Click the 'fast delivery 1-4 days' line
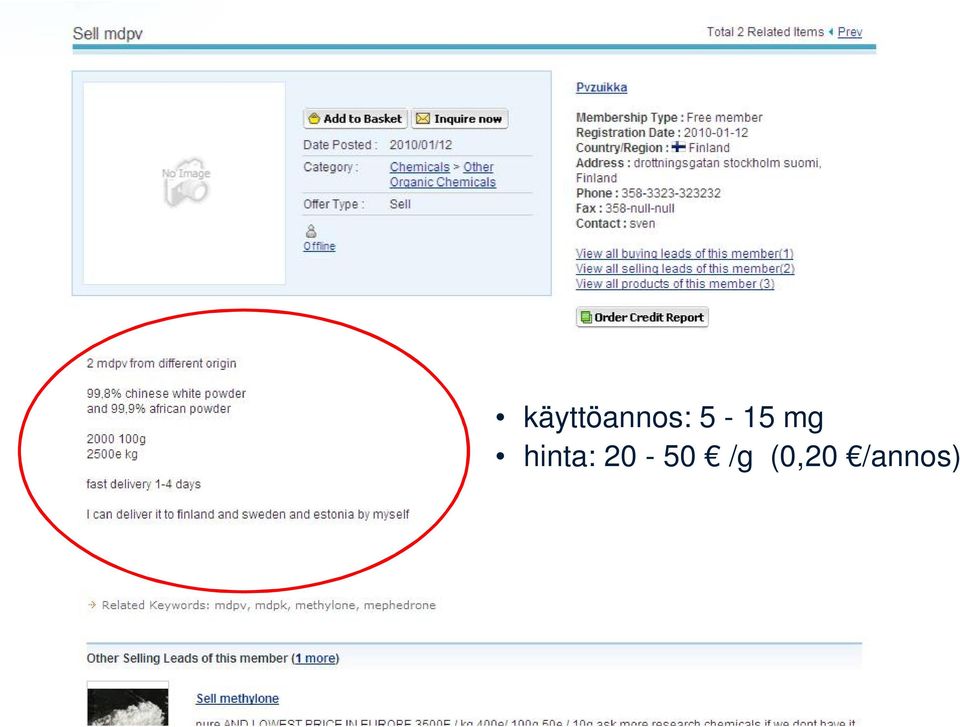 (144, 484)
